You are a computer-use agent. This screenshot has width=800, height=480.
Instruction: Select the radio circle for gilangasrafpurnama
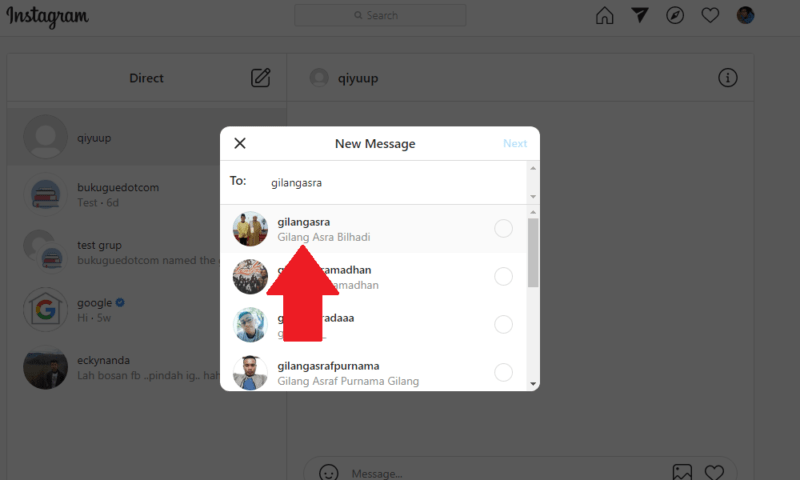point(504,372)
